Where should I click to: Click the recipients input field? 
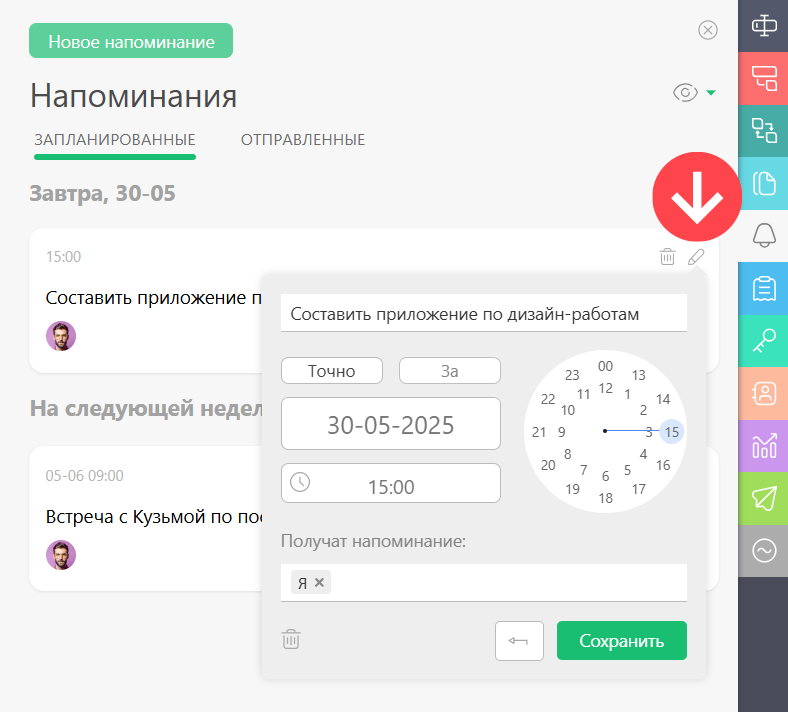(x=483, y=582)
